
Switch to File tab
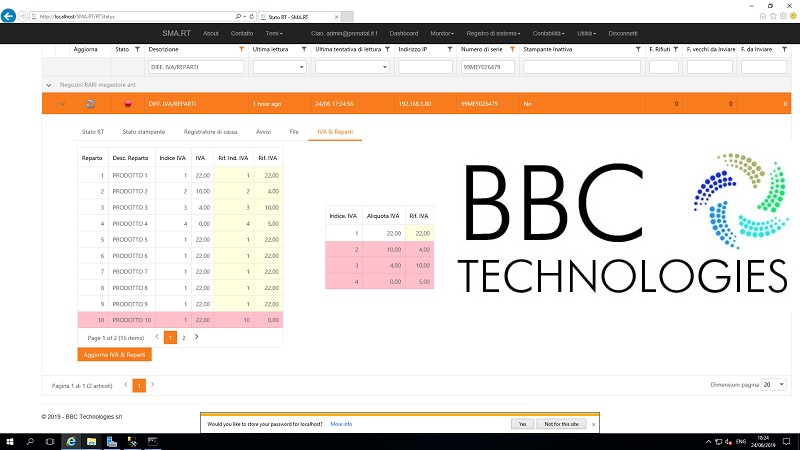[294, 132]
